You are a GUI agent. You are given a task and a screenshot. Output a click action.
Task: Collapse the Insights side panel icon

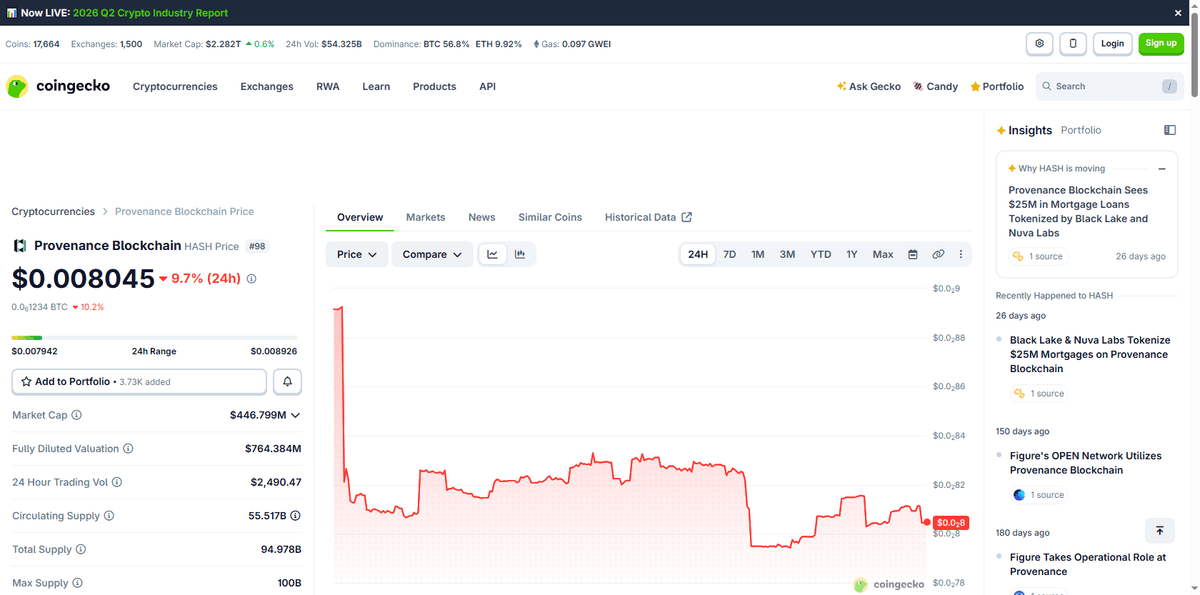[x=1170, y=130]
